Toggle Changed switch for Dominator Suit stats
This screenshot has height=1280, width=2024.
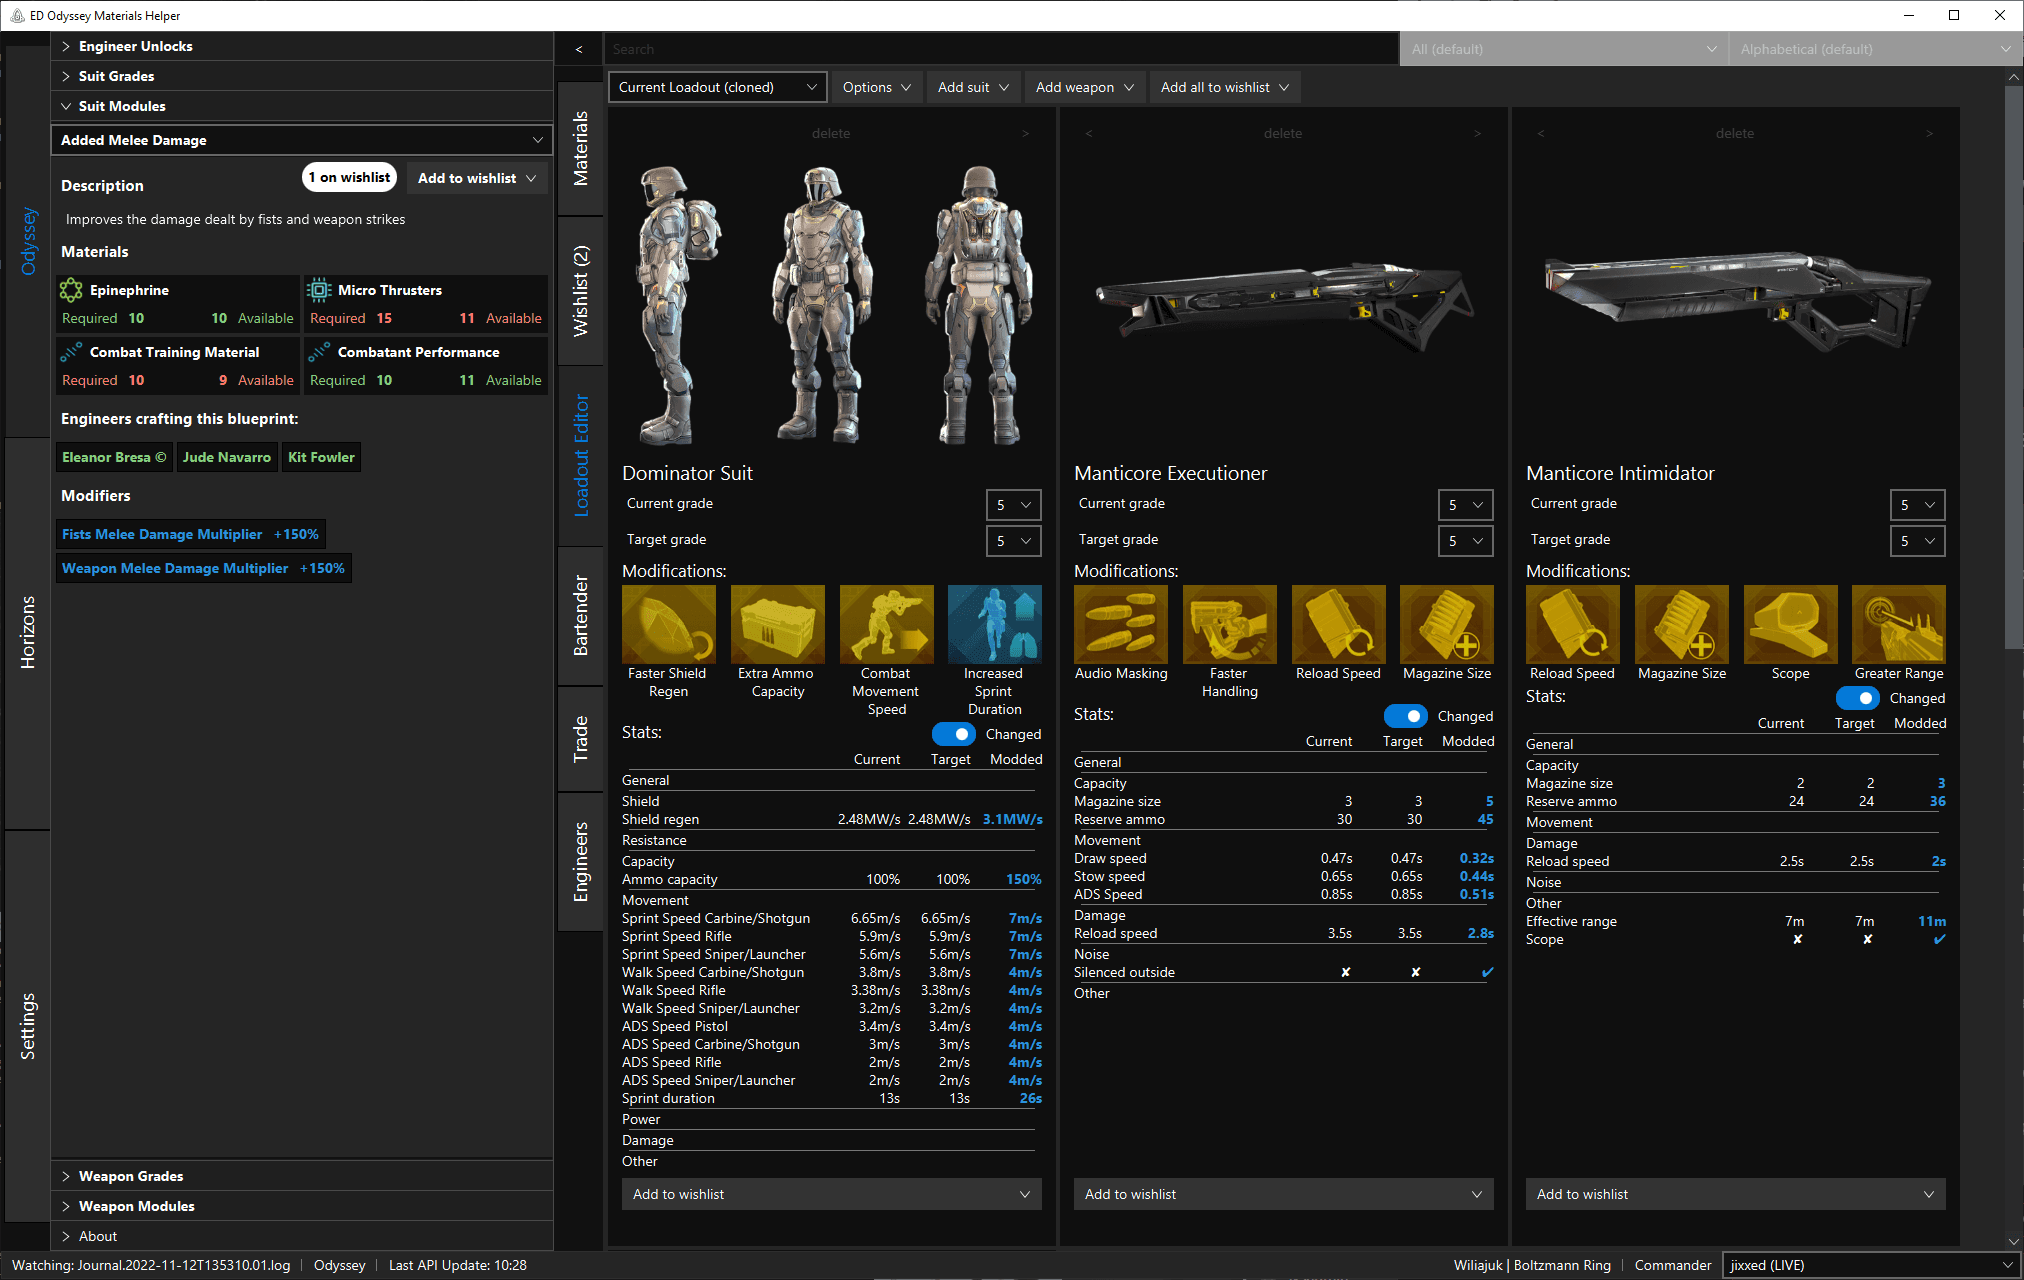coord(953,734)
